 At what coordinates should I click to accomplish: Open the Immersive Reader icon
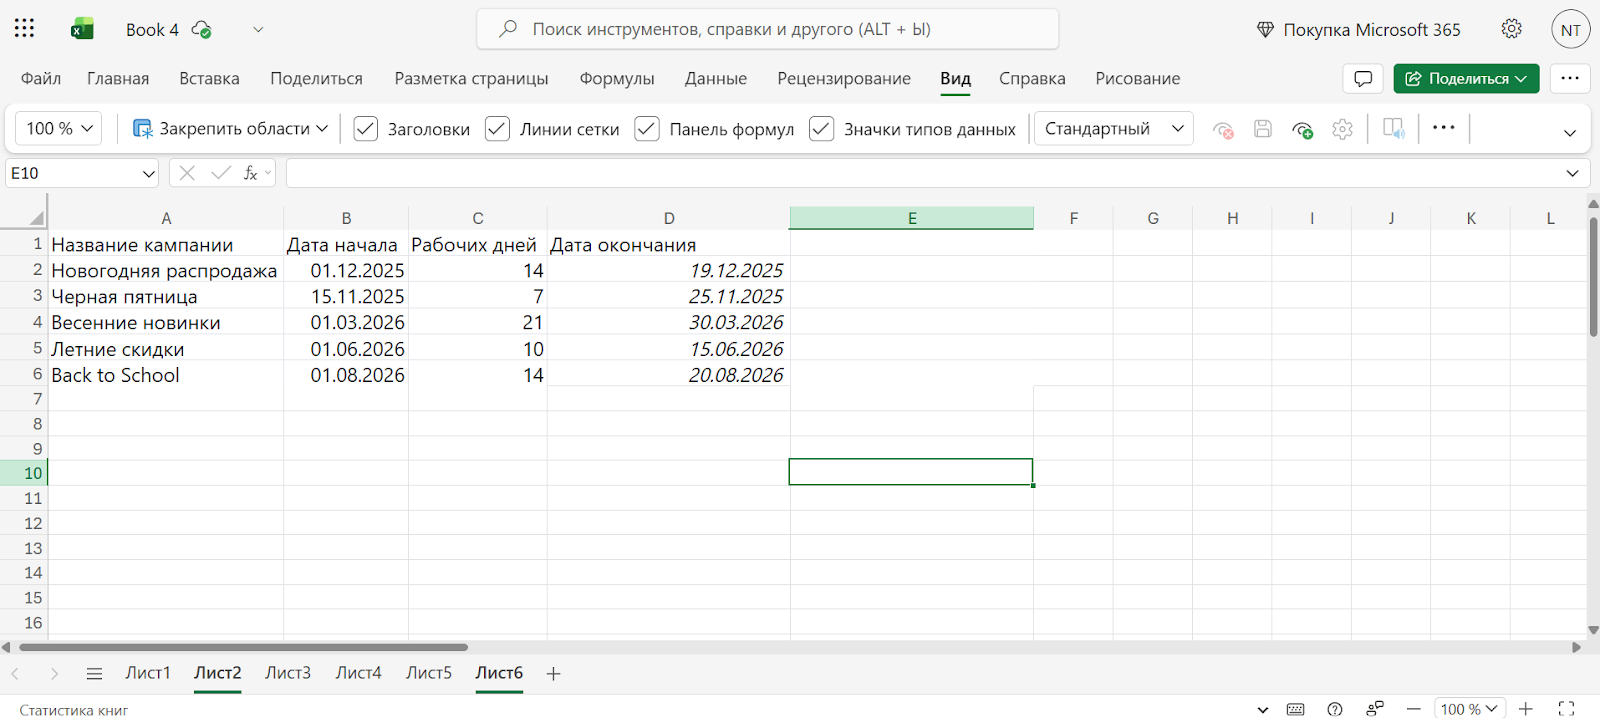pos(1393,129)
